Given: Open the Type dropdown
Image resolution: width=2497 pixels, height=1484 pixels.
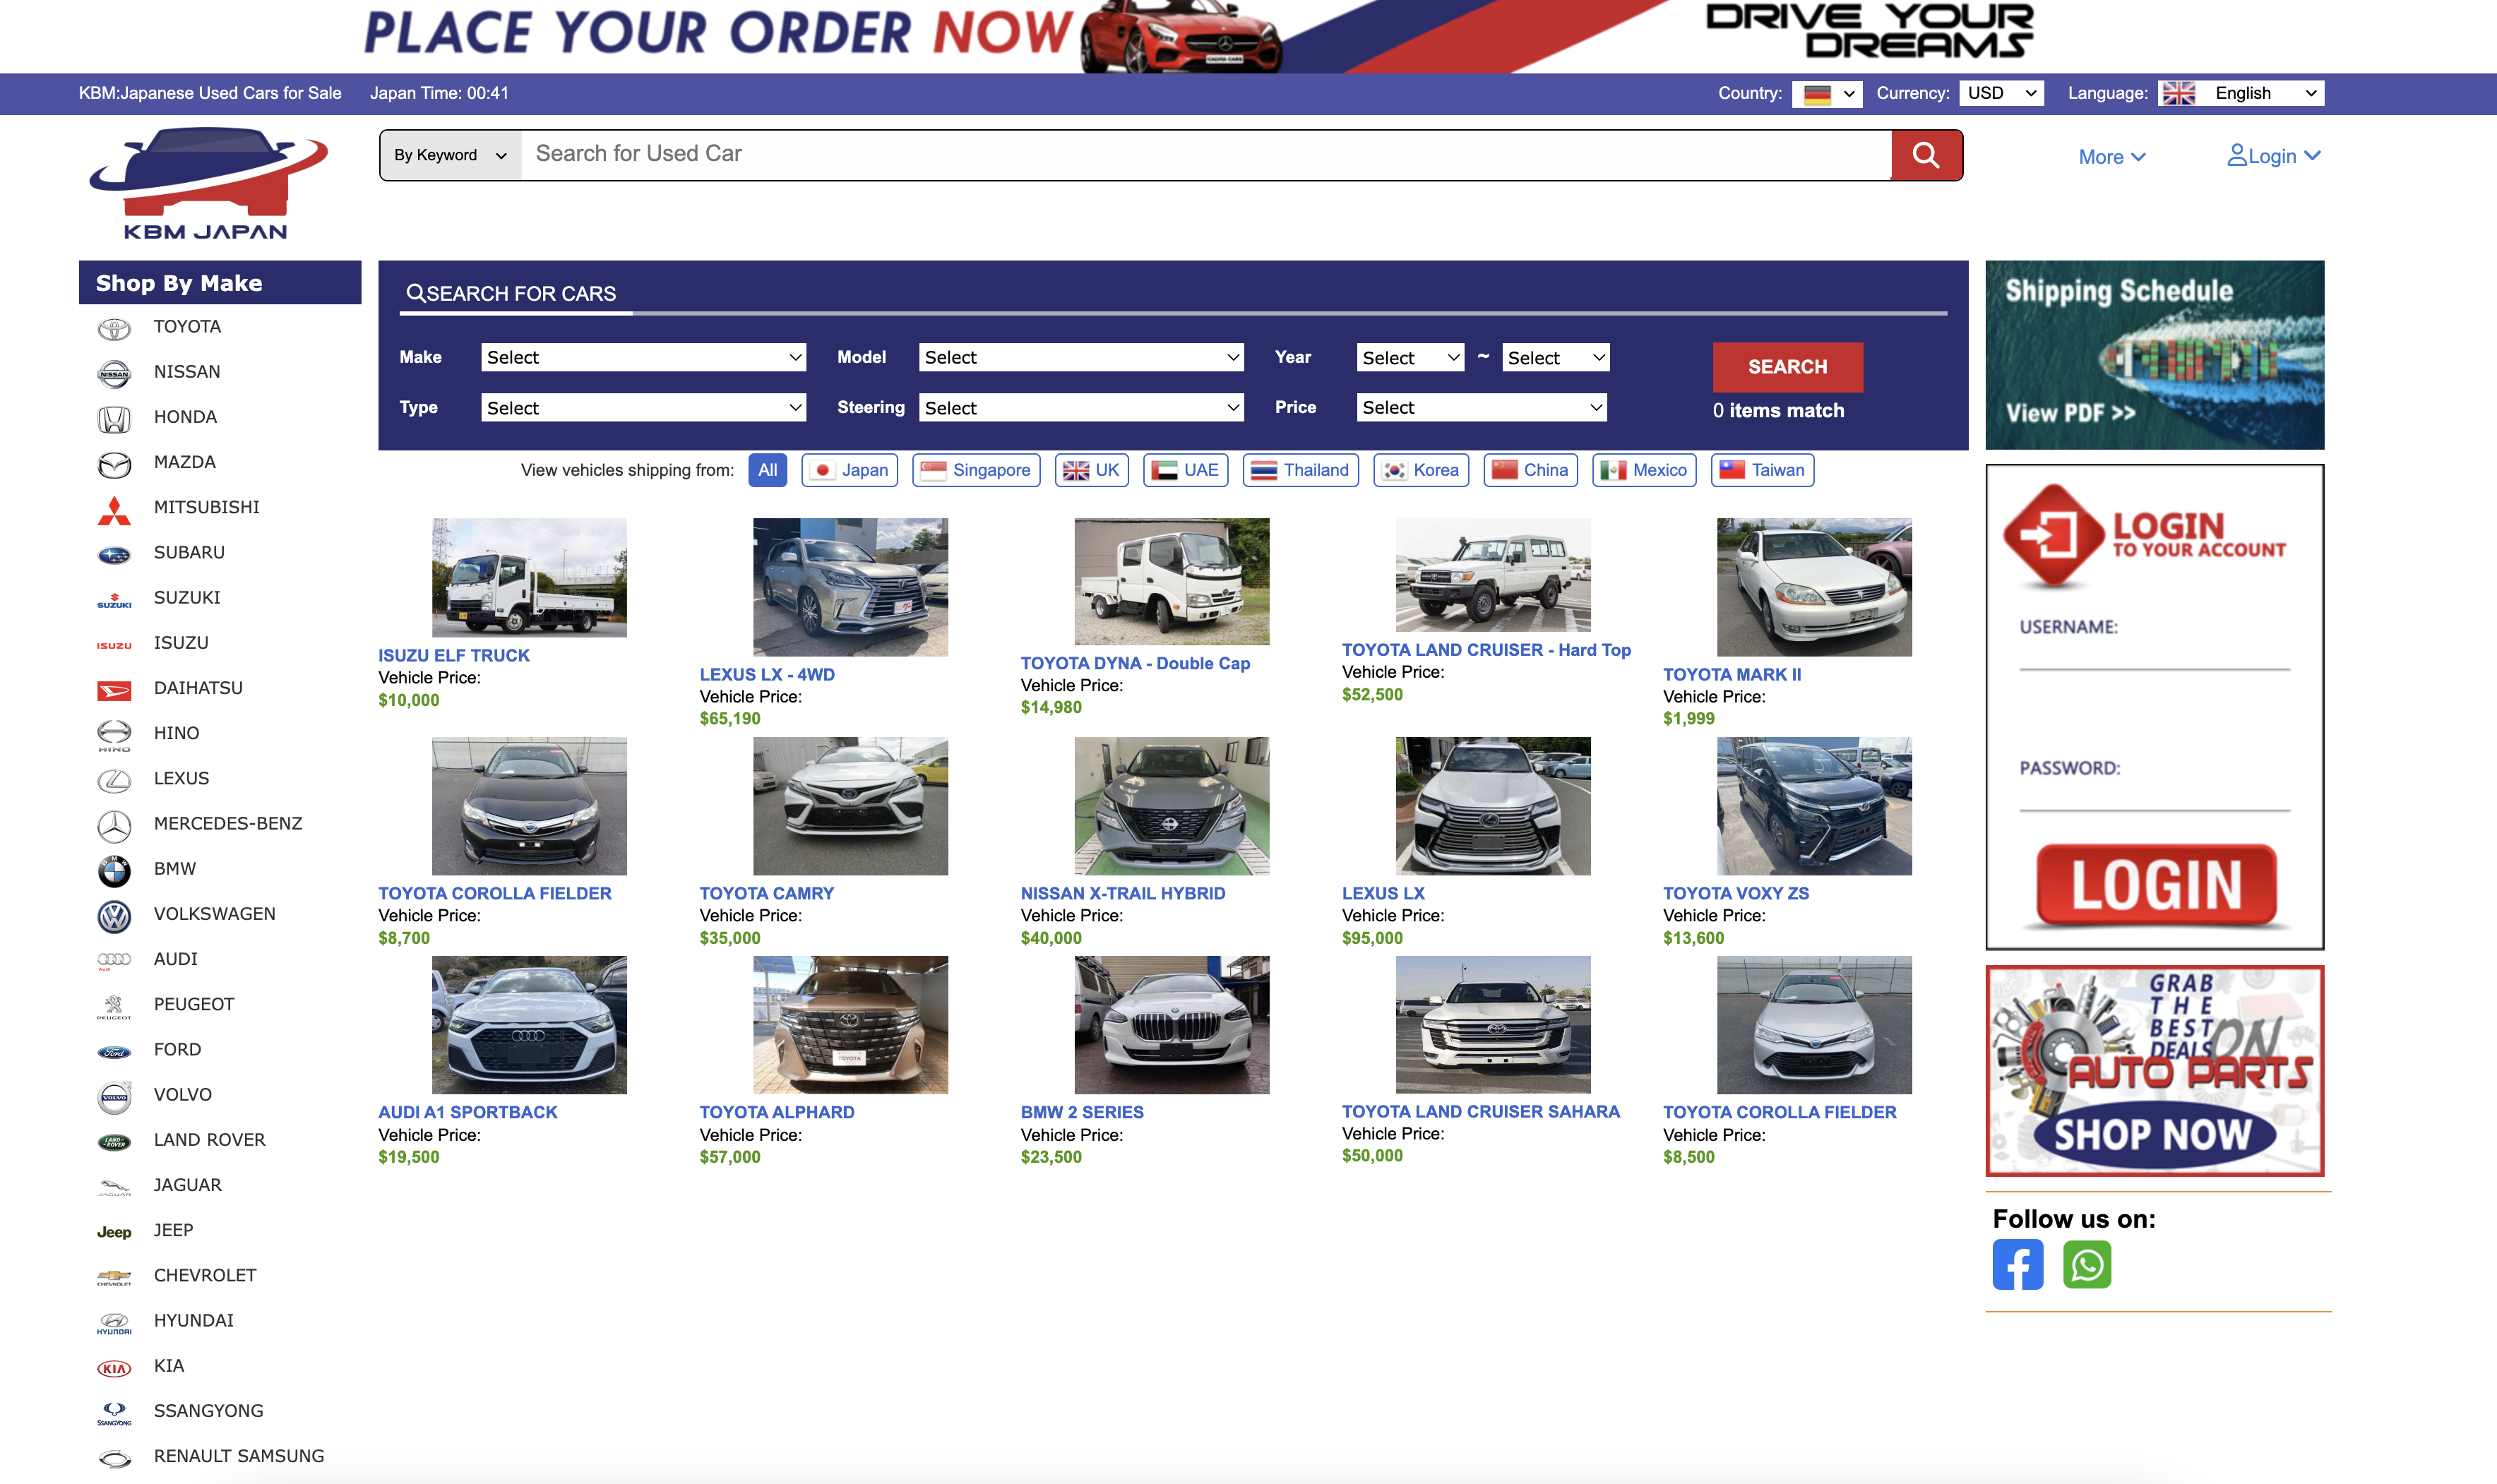Looking at the screenshot, I should tap(643, 407).
